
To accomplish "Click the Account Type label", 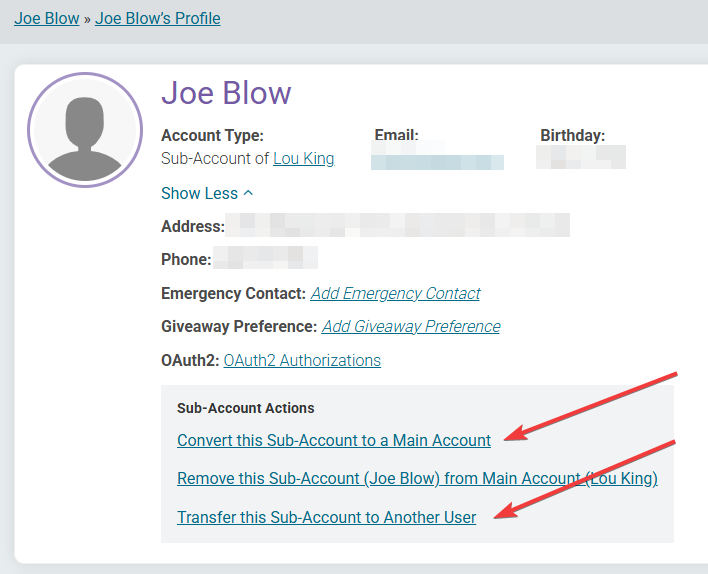I will coord(212,135).
